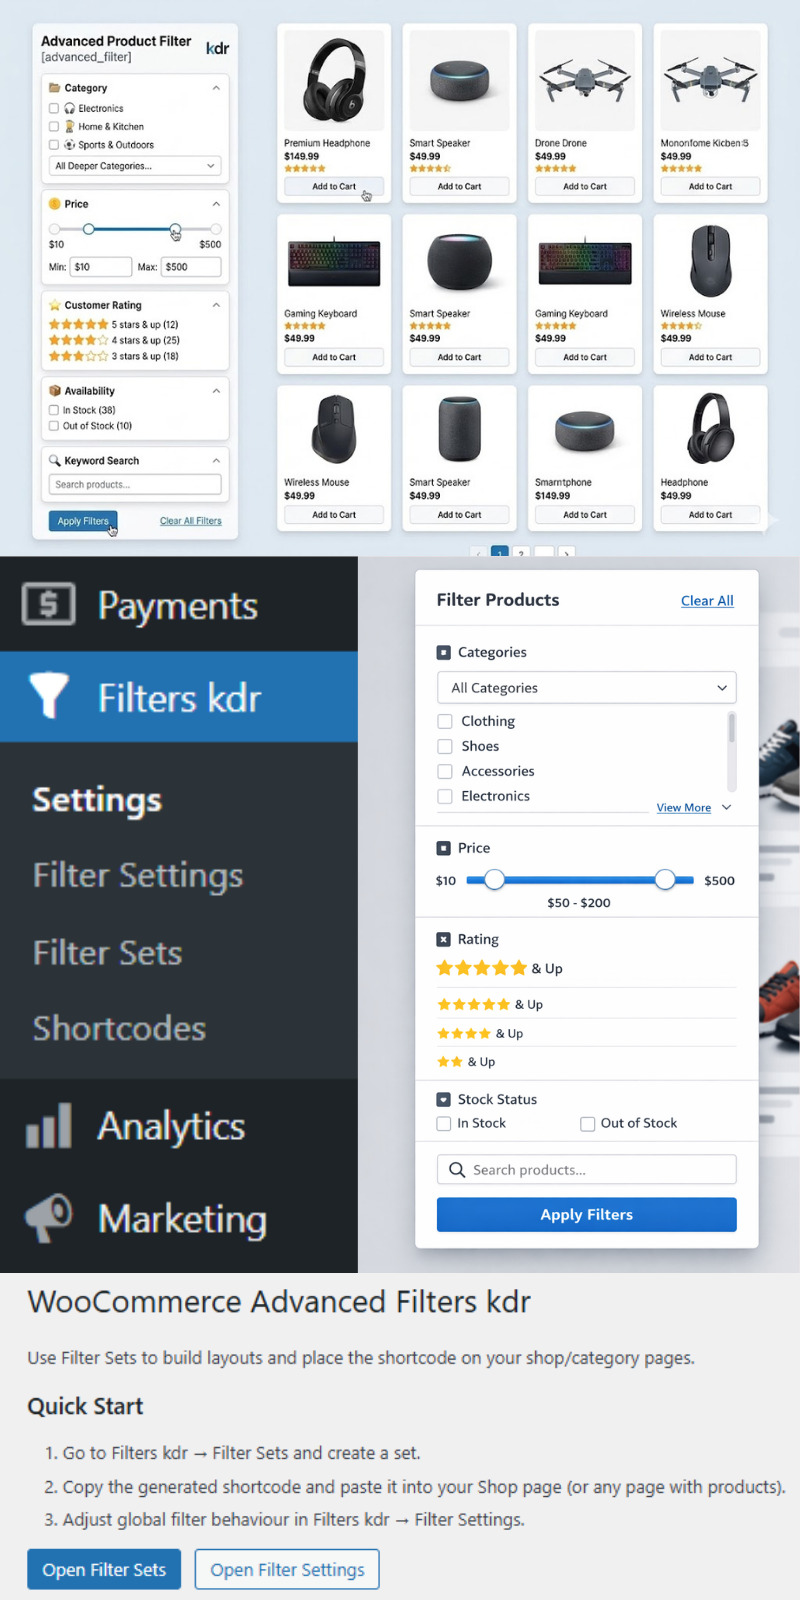Click the Sports & Outdoors ball icon
The height and width of the screenshot is (1600, 800).
tap(70, 145)
